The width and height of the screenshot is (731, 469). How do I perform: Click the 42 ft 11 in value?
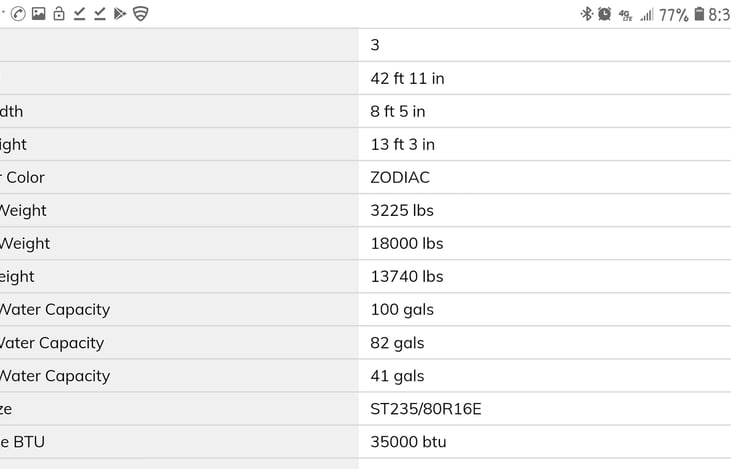coord(407,78)
